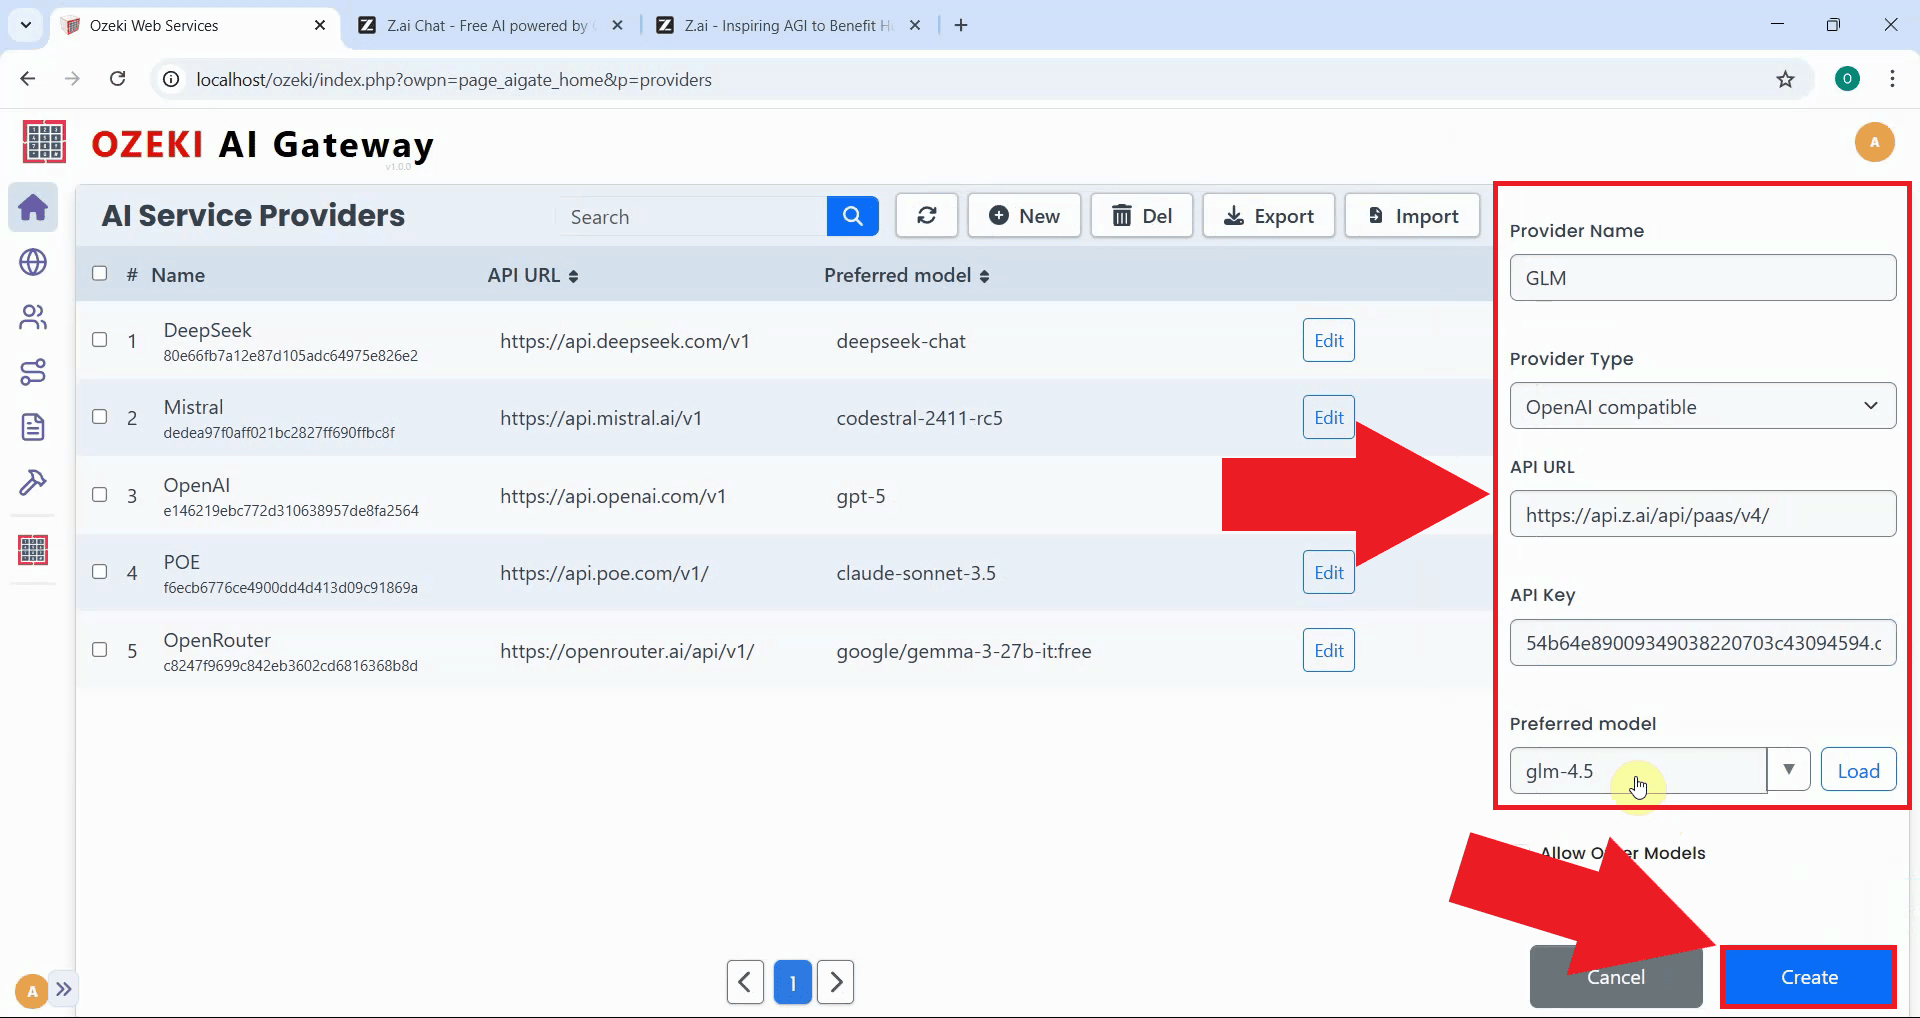The width and height of the screenshot is (1920, 1018).
Task: Open the Preferred model dropdown arrow
Action: pyautogui.click(x=1789, y=769)
